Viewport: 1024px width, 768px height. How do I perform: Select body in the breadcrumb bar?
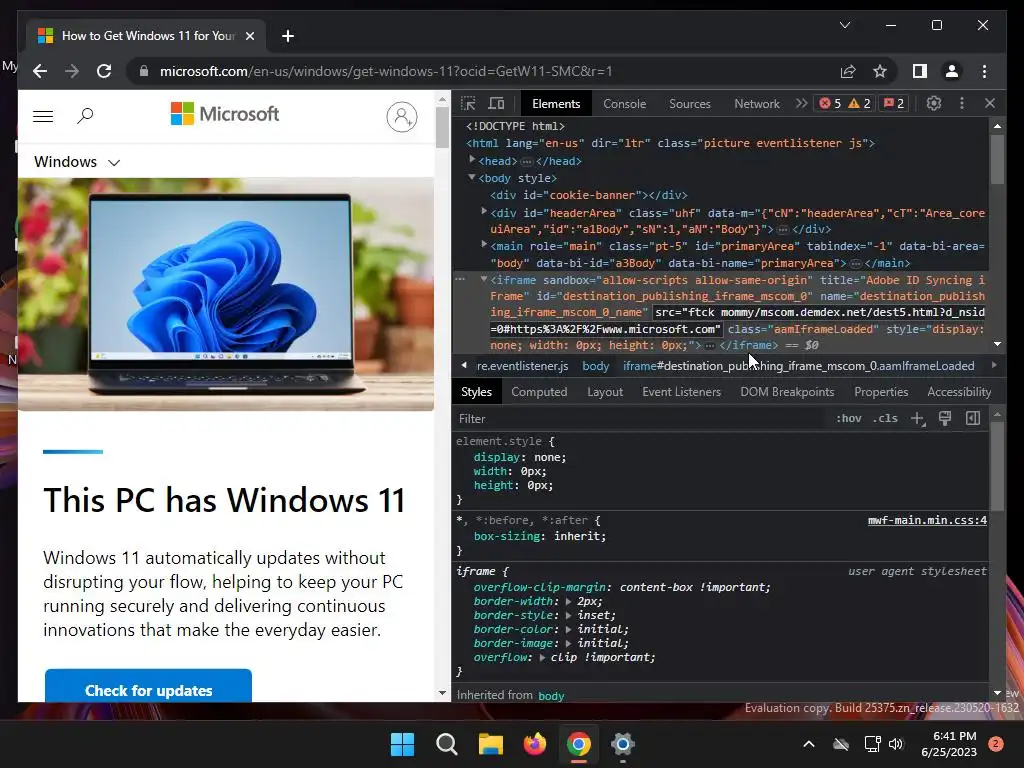(596, 366)
